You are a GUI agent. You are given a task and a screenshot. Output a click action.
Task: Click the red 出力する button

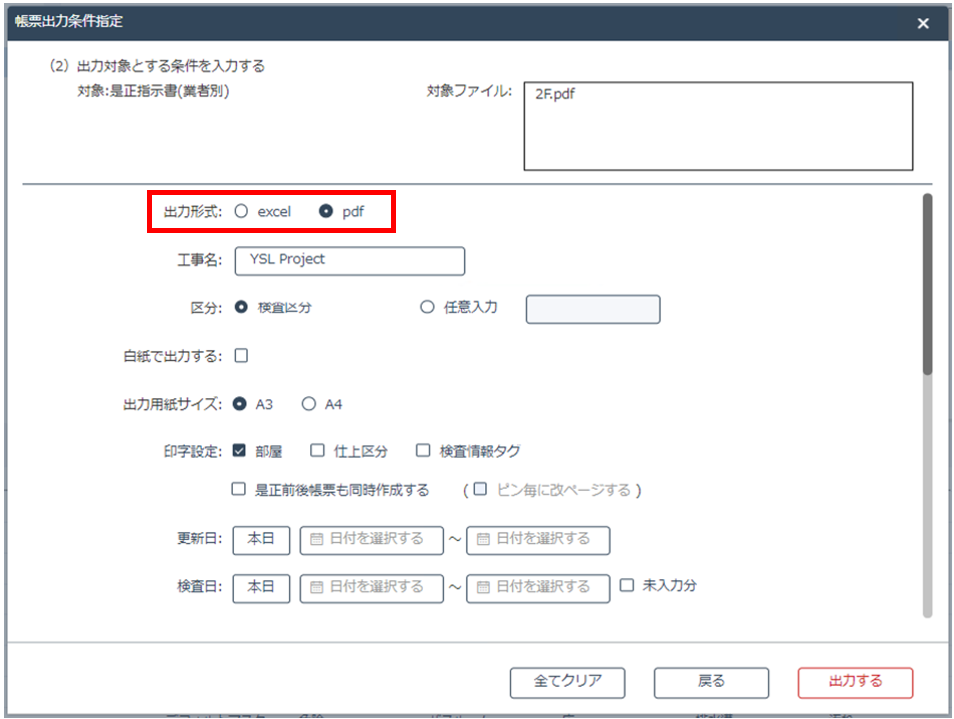click(x=855, y=682)
